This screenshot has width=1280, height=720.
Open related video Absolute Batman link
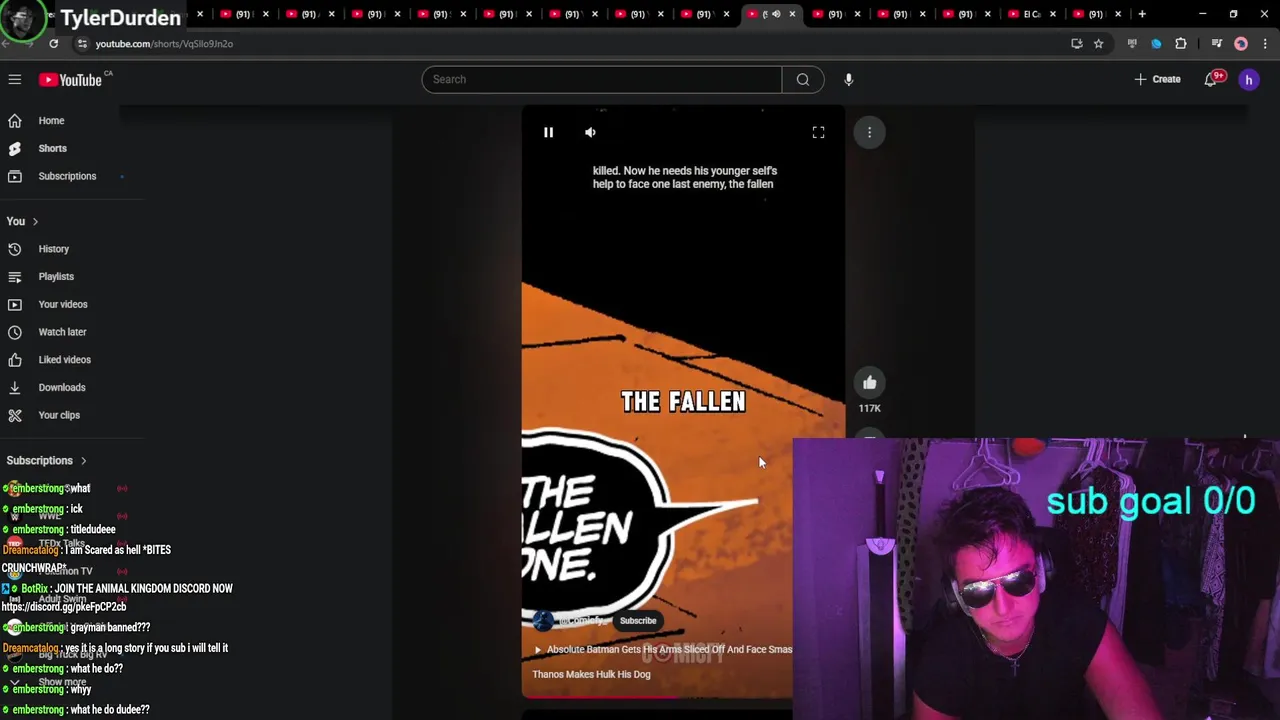pyautogui.click(x=662, y=649)
